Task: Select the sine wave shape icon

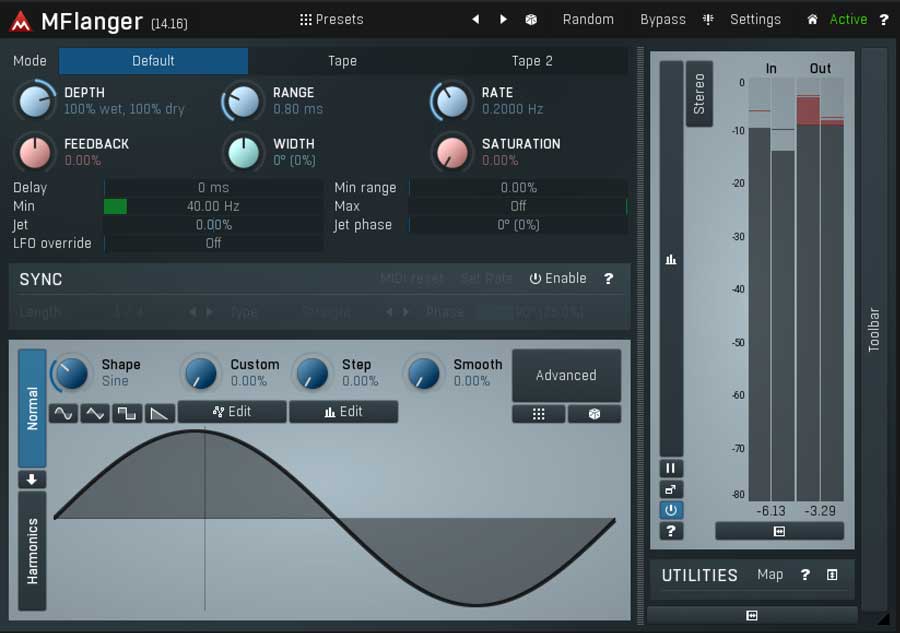Action: tap(64, 413)
